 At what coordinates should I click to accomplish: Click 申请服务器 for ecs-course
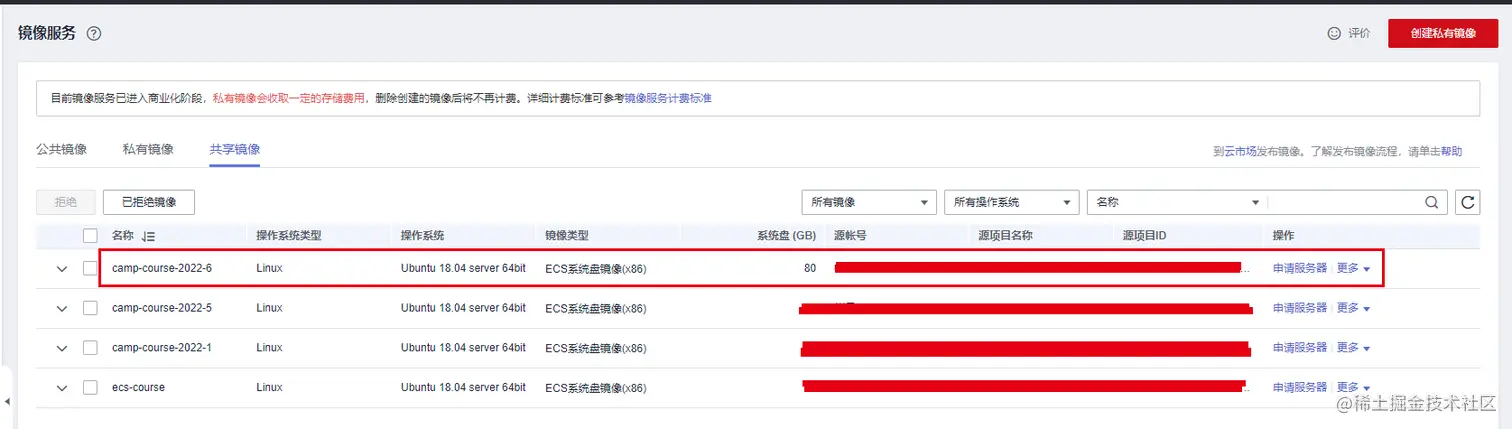click(1300, 387)
